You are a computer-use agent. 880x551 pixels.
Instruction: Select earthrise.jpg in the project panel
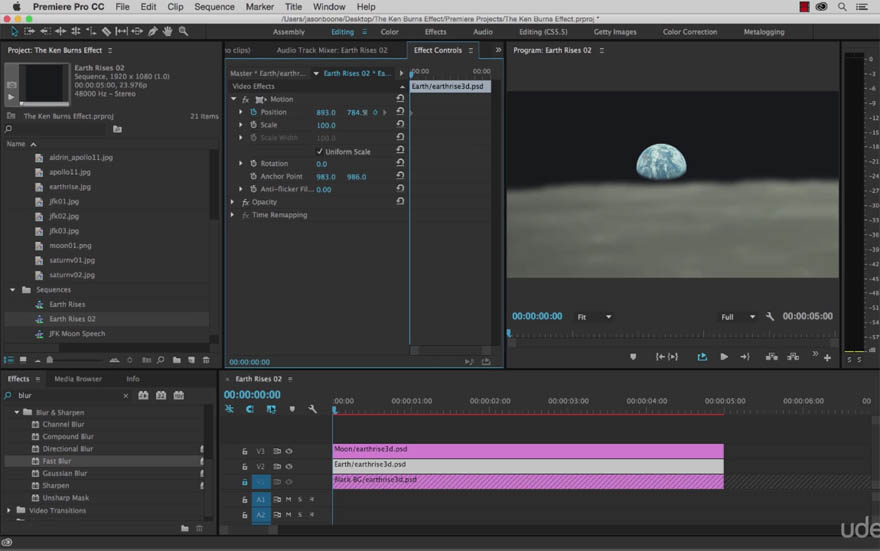tap(70, 187)
